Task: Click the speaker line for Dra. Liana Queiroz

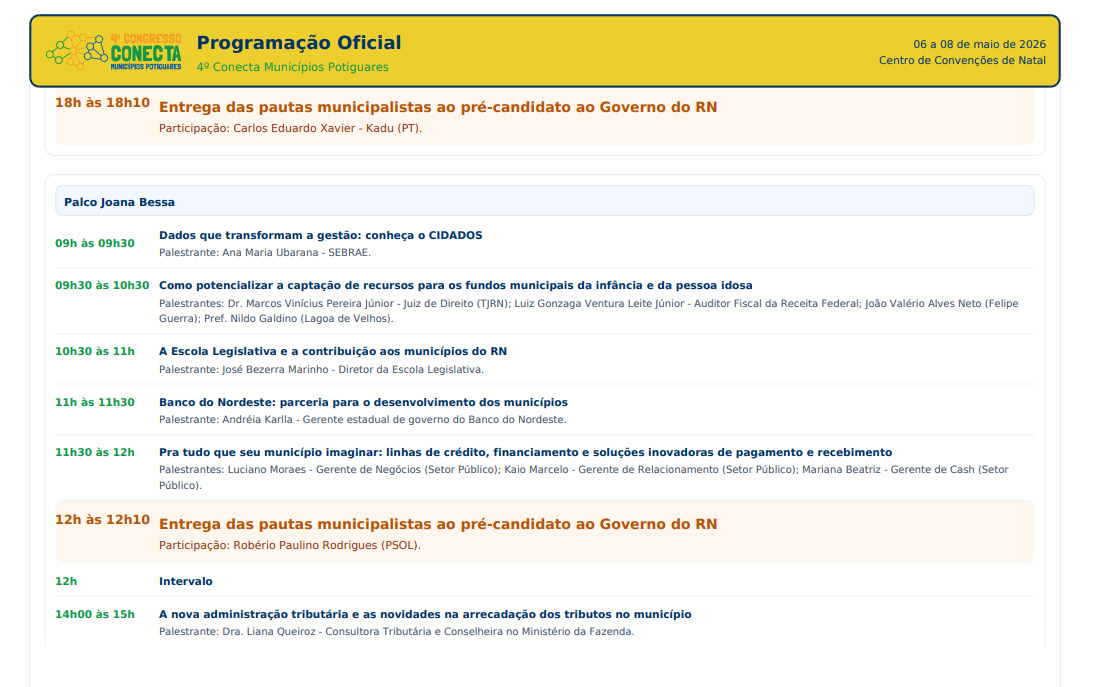Action: pos(396,632)
